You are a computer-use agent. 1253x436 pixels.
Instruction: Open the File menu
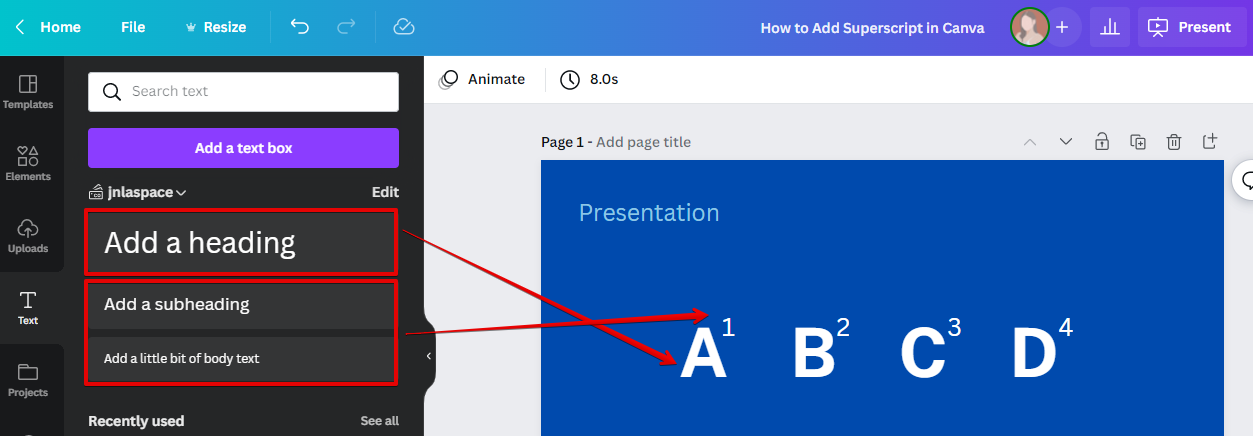133,27
